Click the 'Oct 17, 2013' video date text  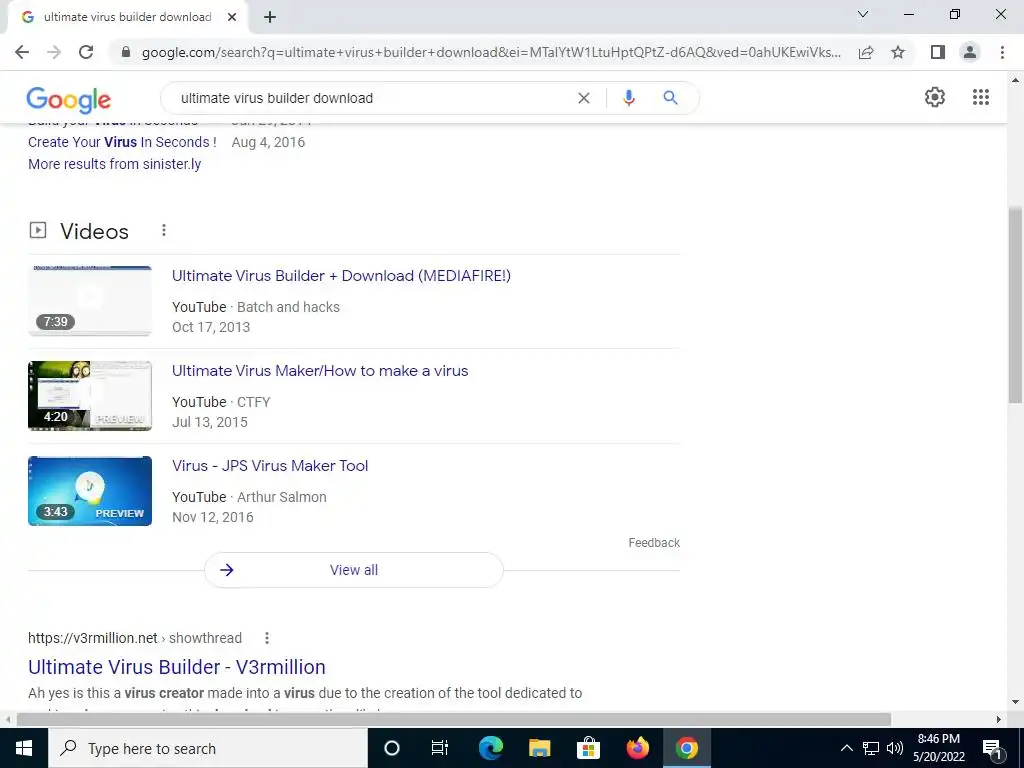click(211, 327)
